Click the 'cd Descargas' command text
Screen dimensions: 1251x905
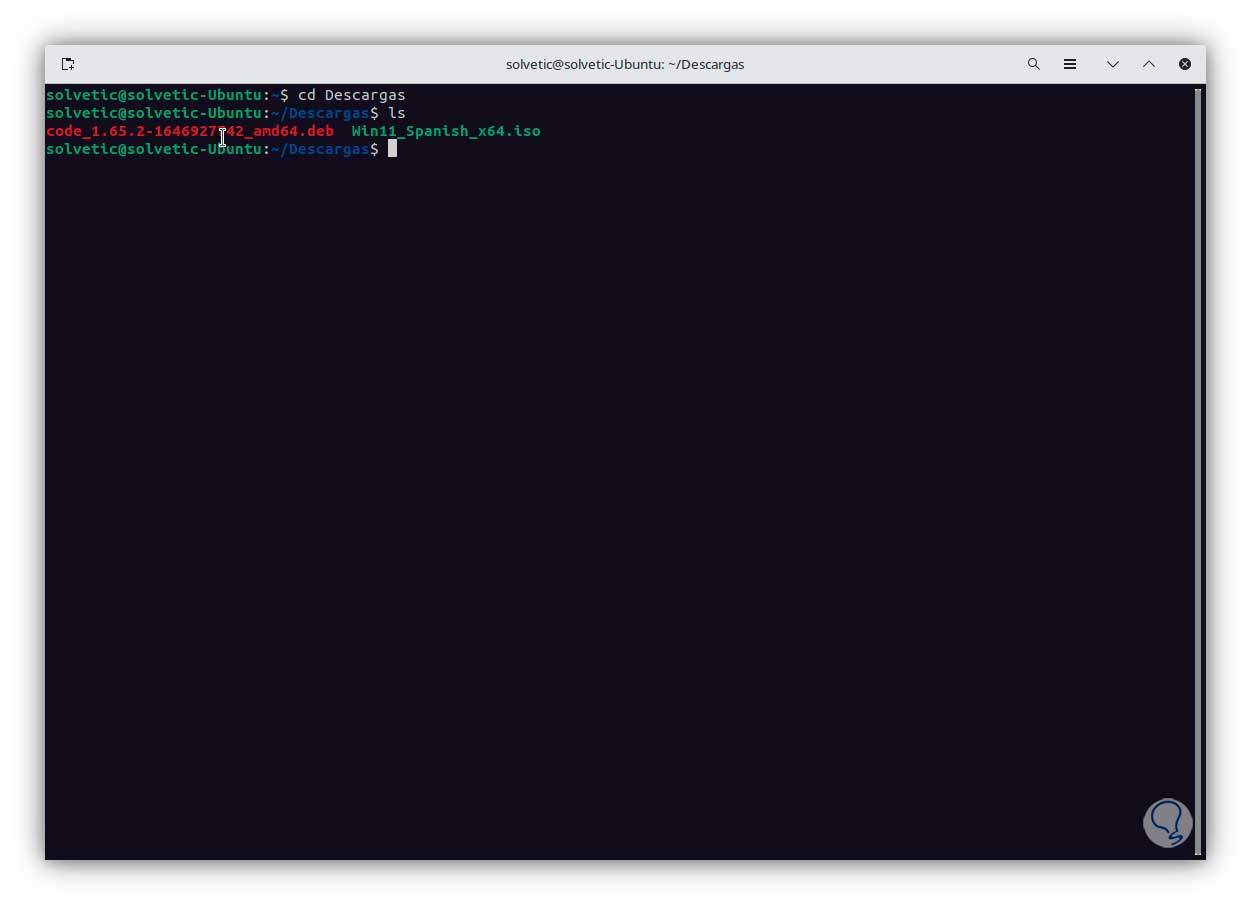352,95
